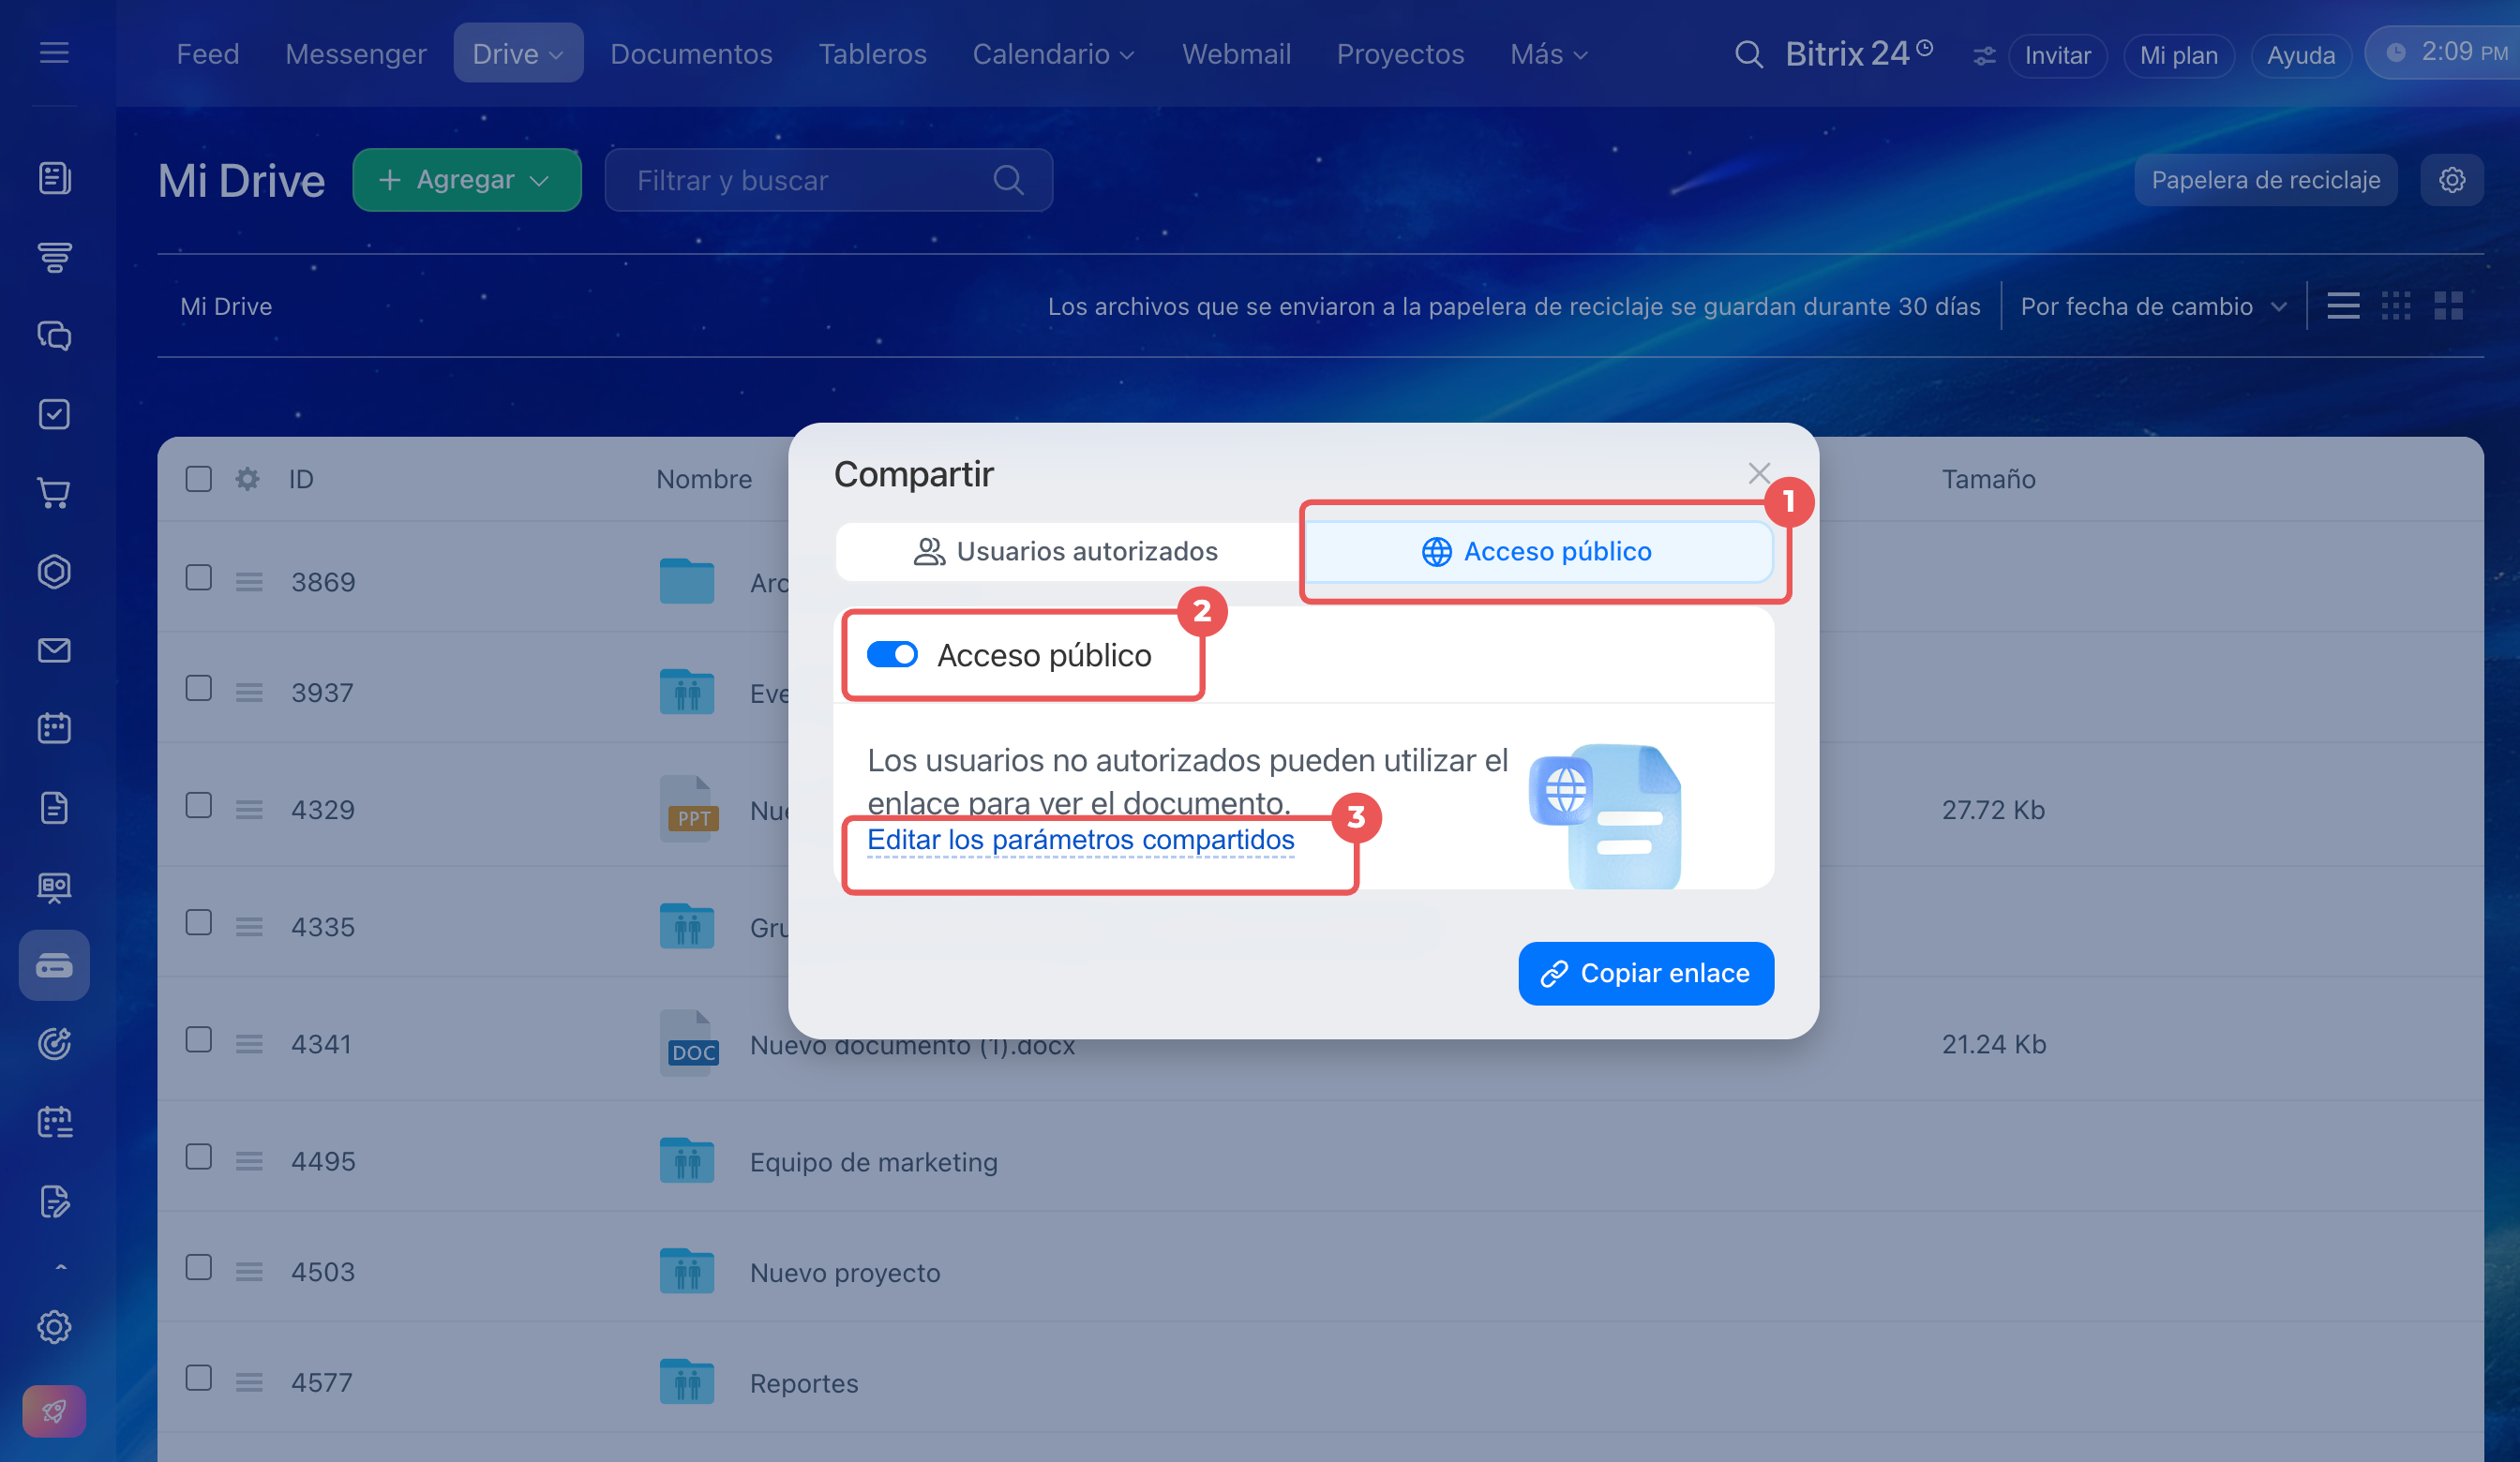Image resolution: width=2520 pixels, height=1462 pixels.
Task: Check the box for row 4329
Action: click(x=199, y=806)
